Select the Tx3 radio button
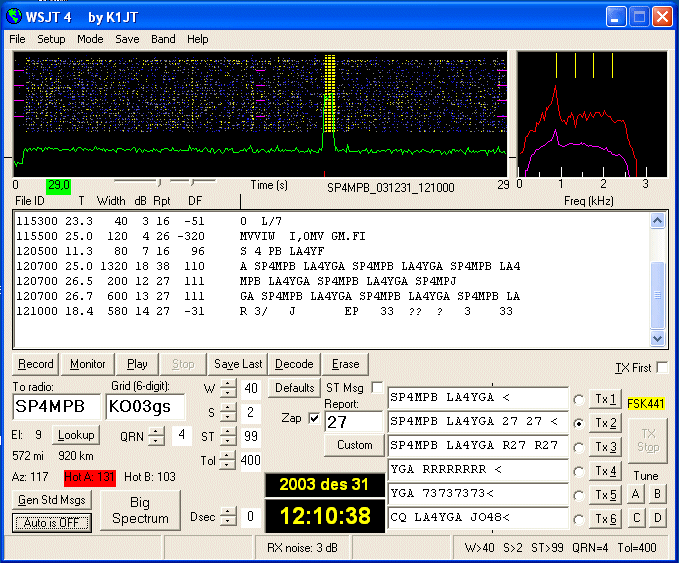This screenshot has width=679, height=563. 579,447
